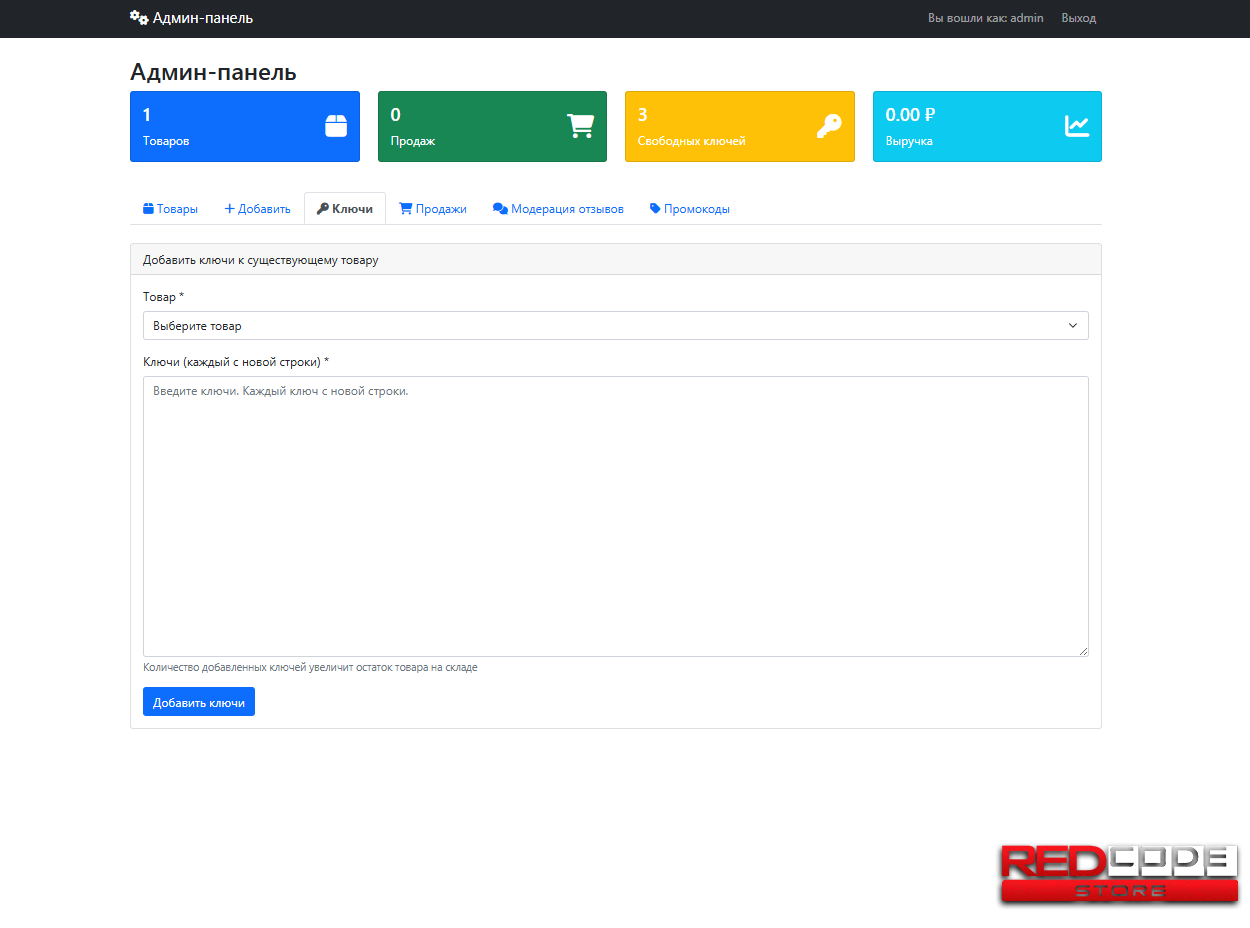
Task: Go to the Продажи tab
Action: click(x=433, y=209)
